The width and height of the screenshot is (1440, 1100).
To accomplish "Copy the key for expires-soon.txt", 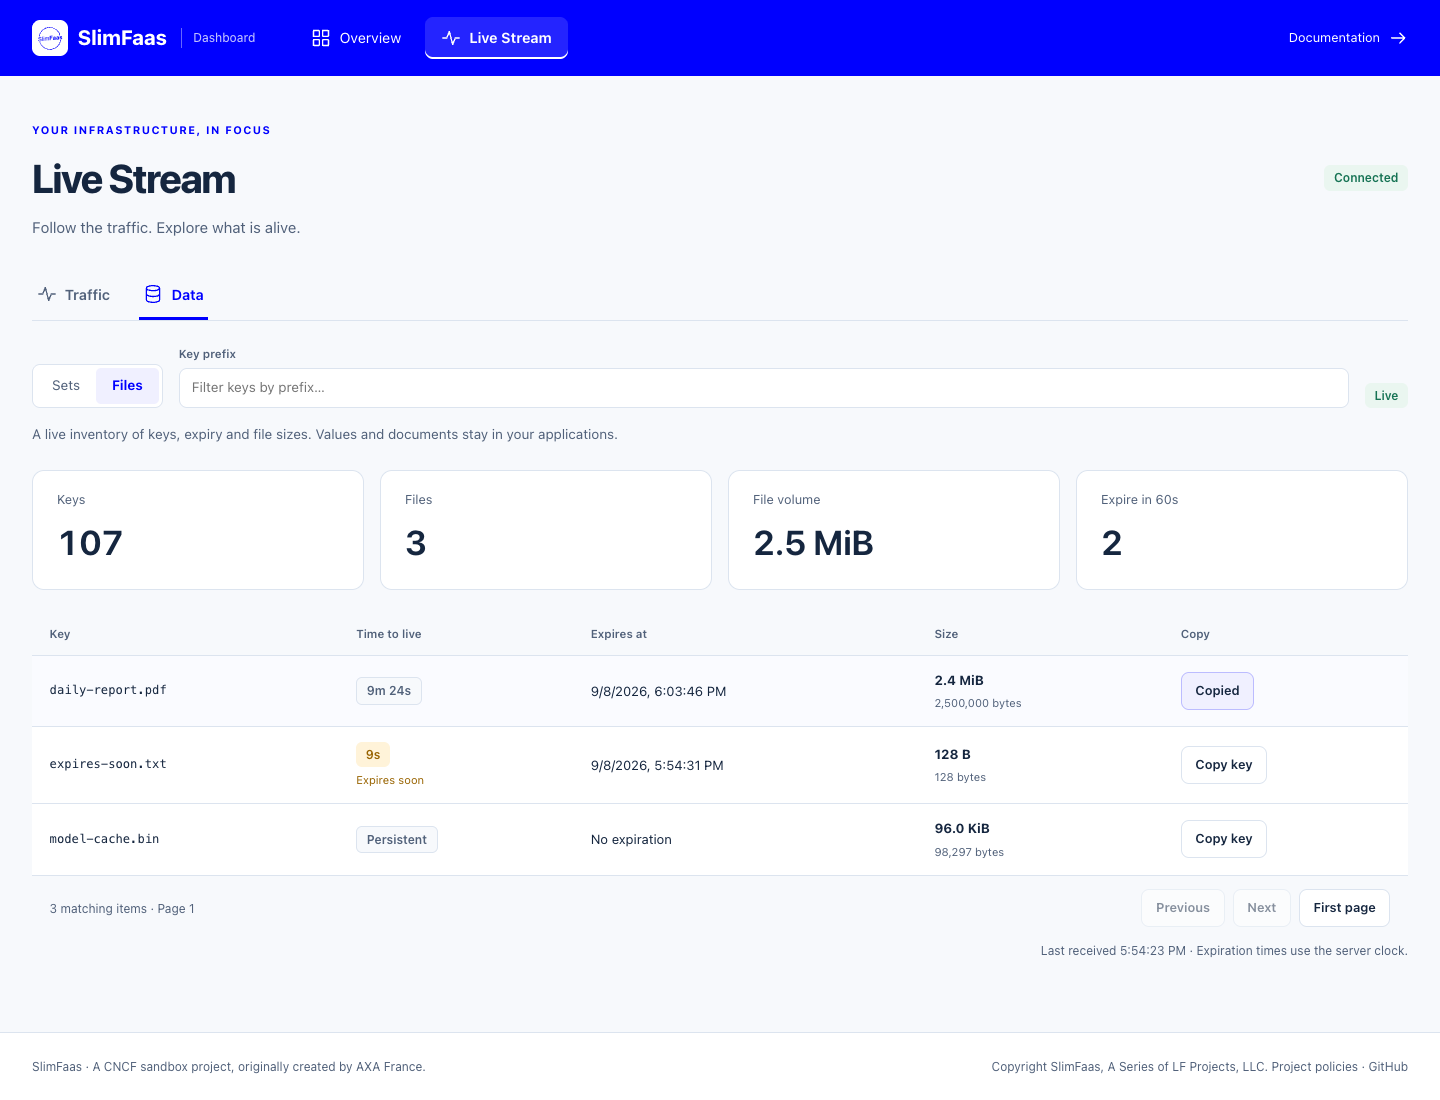I will tap(1224, 765).
